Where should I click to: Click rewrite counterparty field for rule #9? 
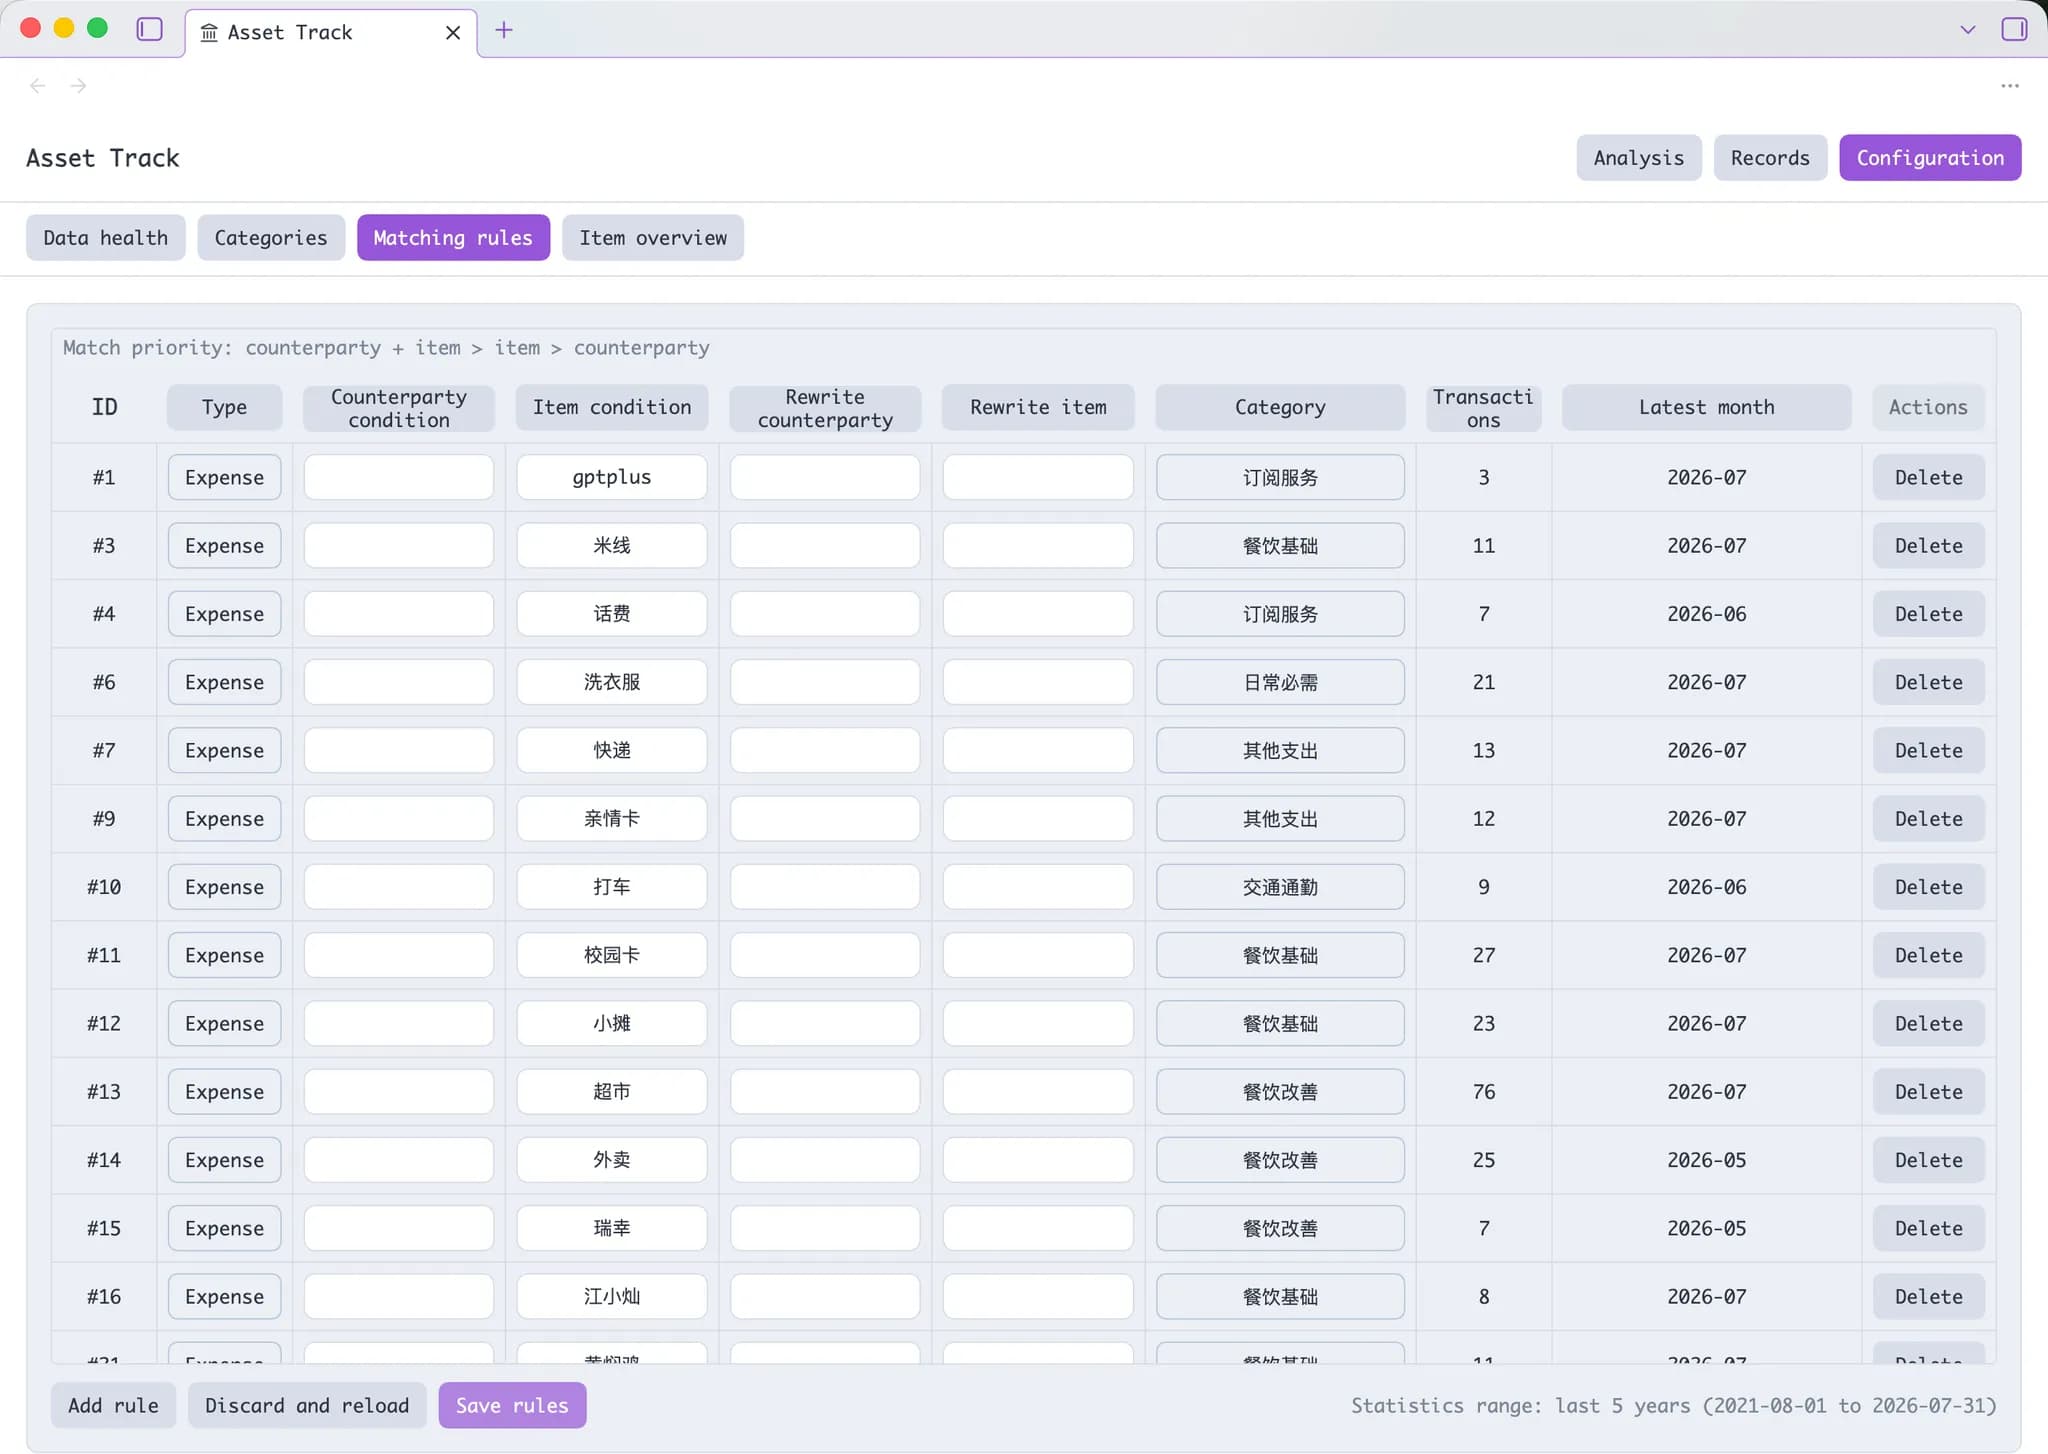pyautogui.click(x=825, y=819)
